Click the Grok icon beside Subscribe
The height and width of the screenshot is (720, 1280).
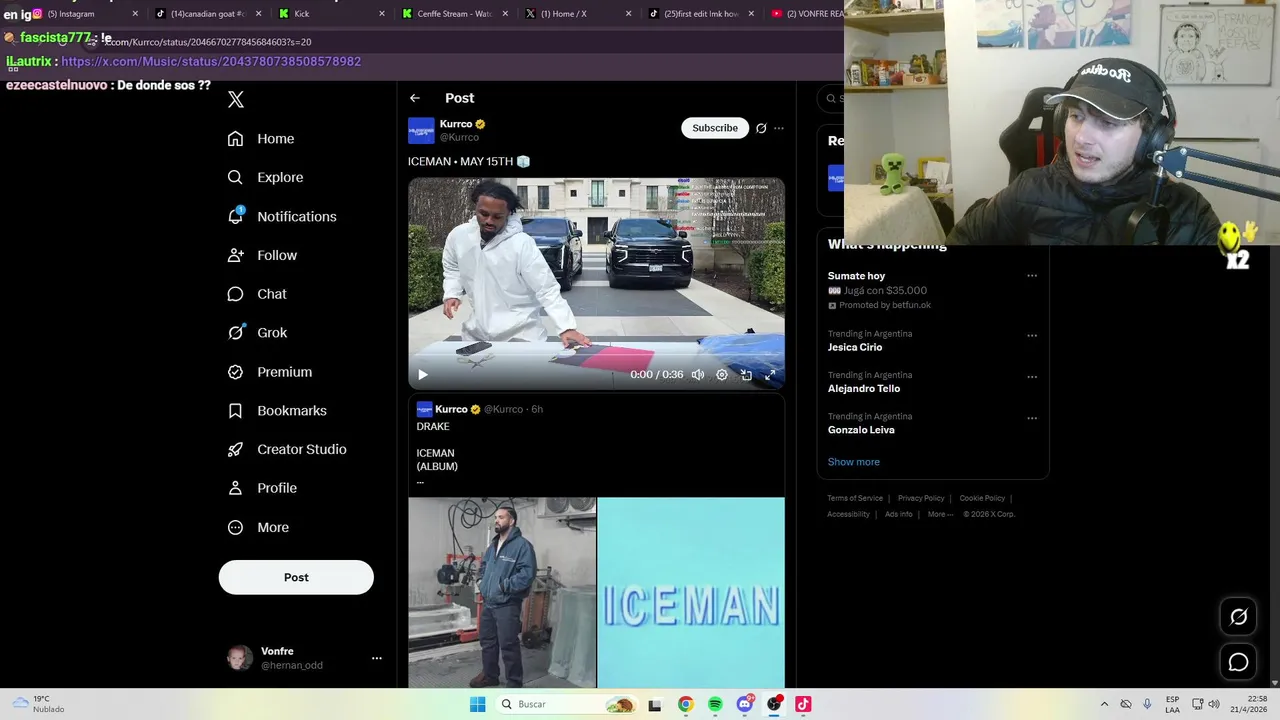(761, 128)
